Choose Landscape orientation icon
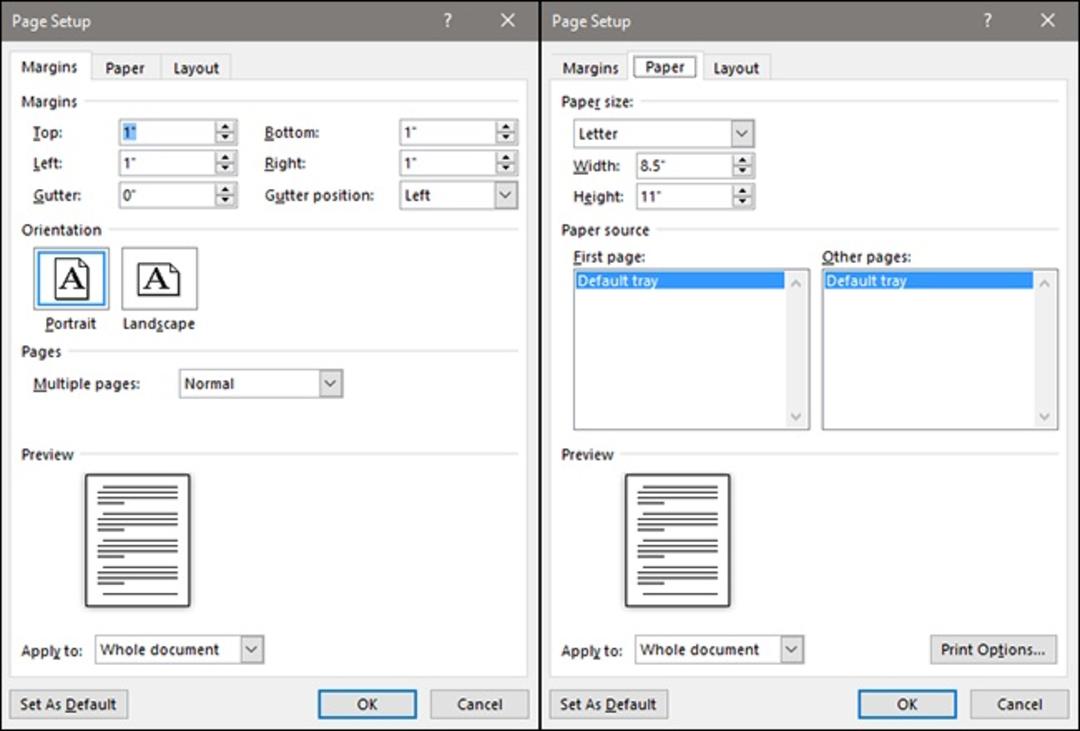 coord(159,278)
